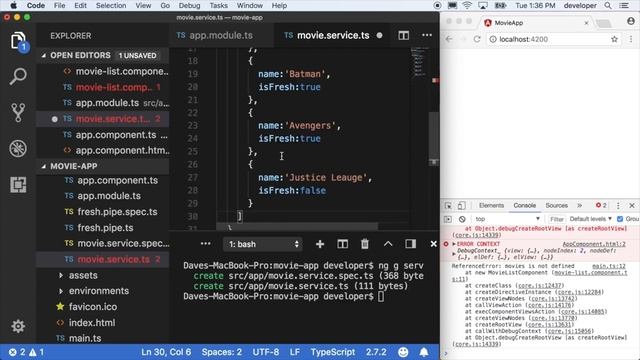The width and height of the screenshot is (640, 360).
Task: Follow the main.ts:12 console link
Action: click(x=609, y=266)
